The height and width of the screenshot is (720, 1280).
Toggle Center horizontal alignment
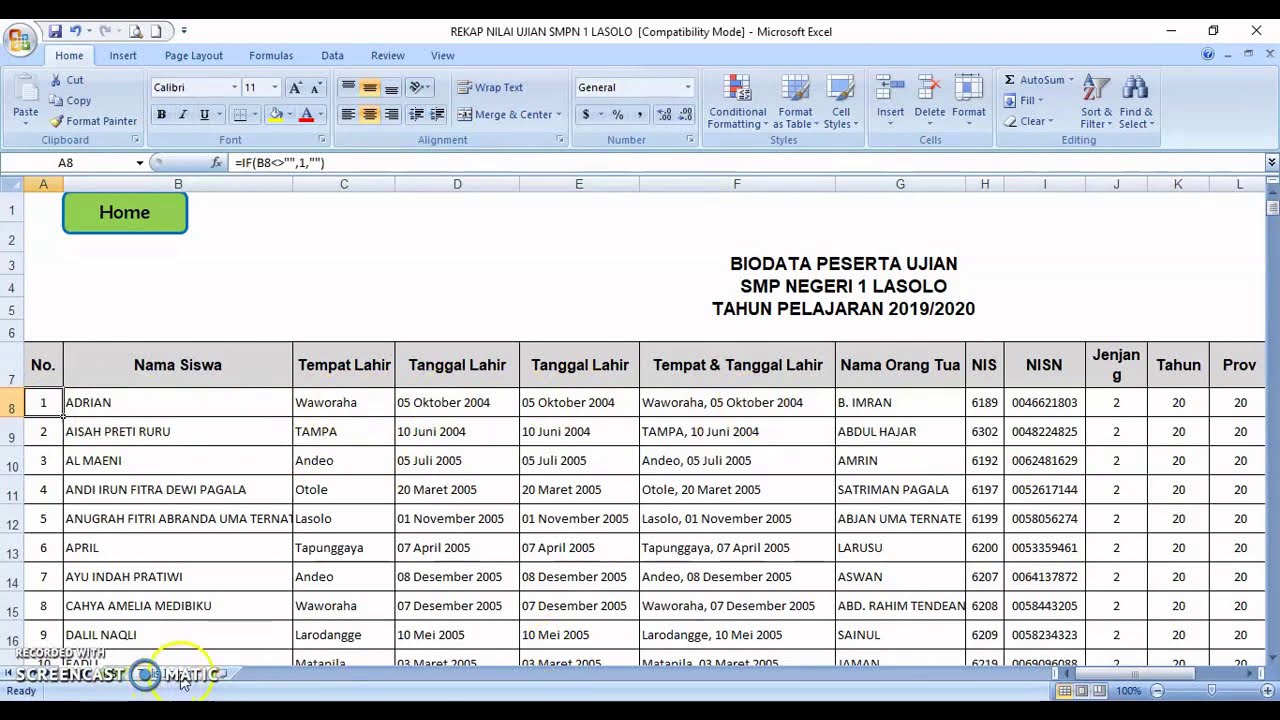(370, 115)
